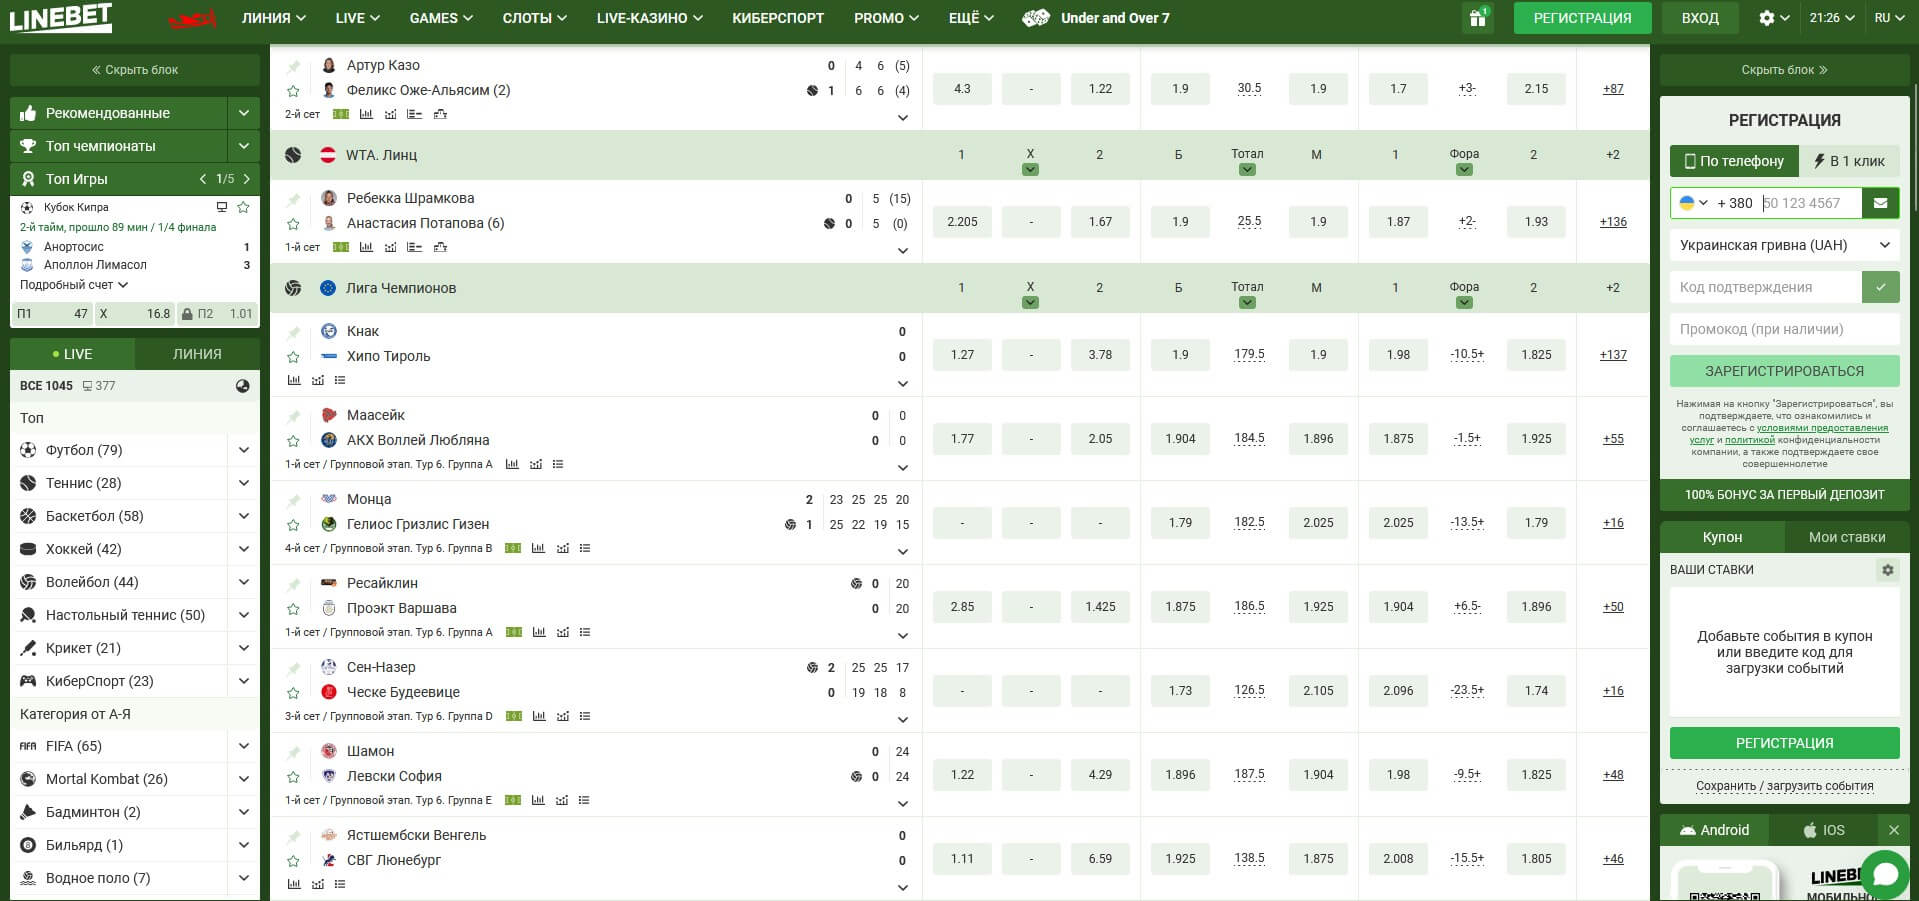The height and width of the screenshot is (901, 1919).
Task: Click the envelope icon beside phone field
Action: click(x=1881, y=203)
